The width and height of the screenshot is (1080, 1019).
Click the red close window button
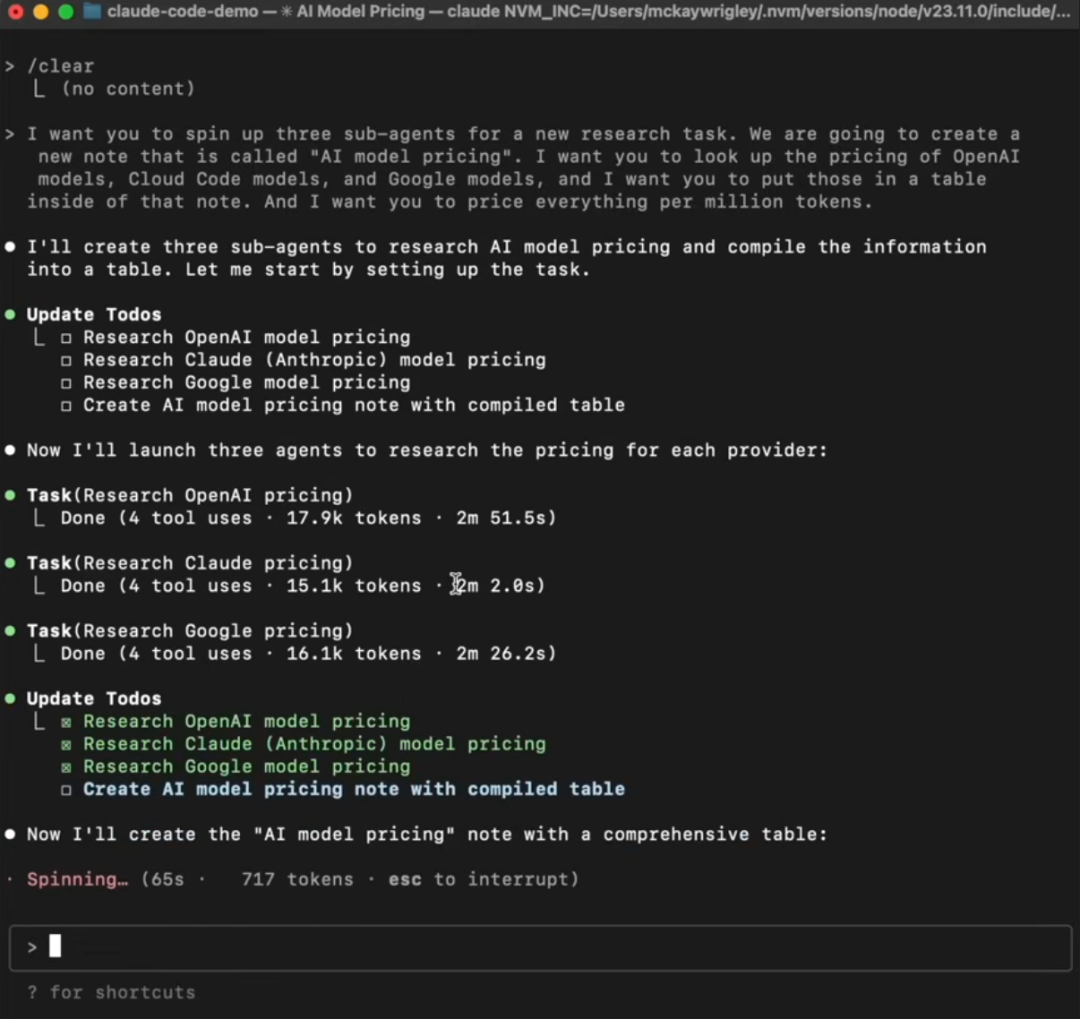[x=16, y=11]
